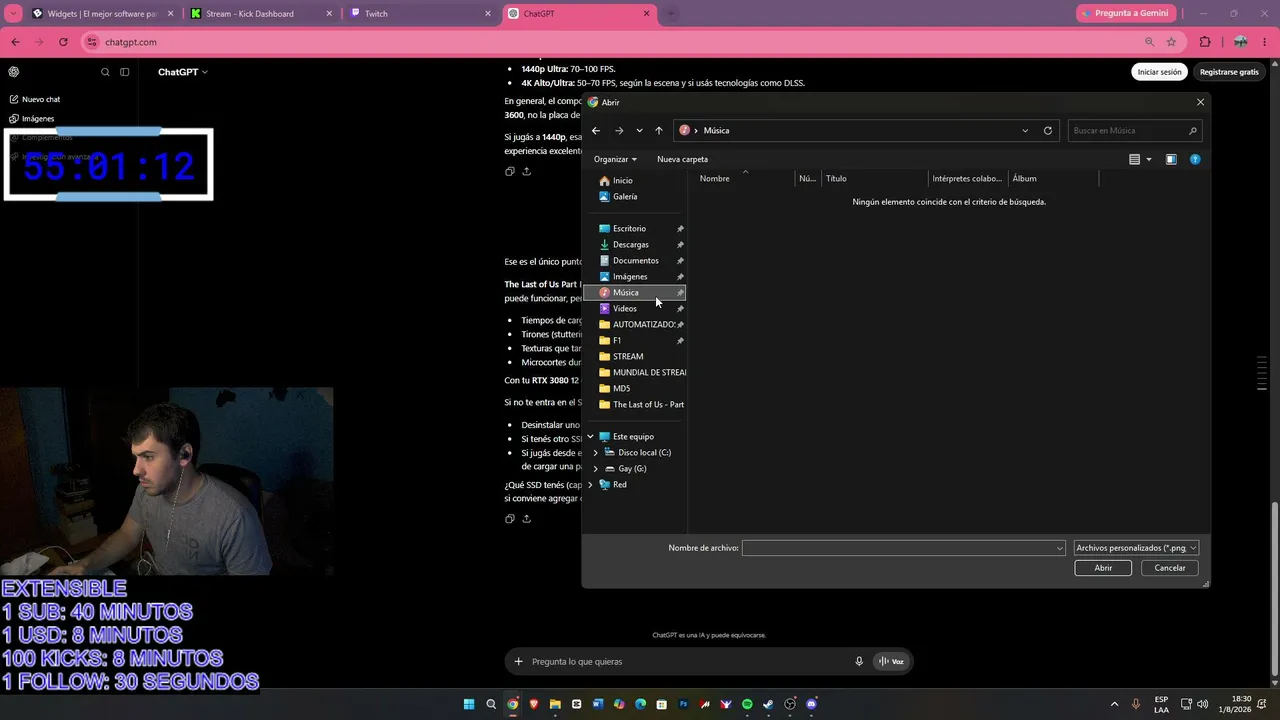Toggle the ChatGPT sidebar panel icon

coord(125,72)
